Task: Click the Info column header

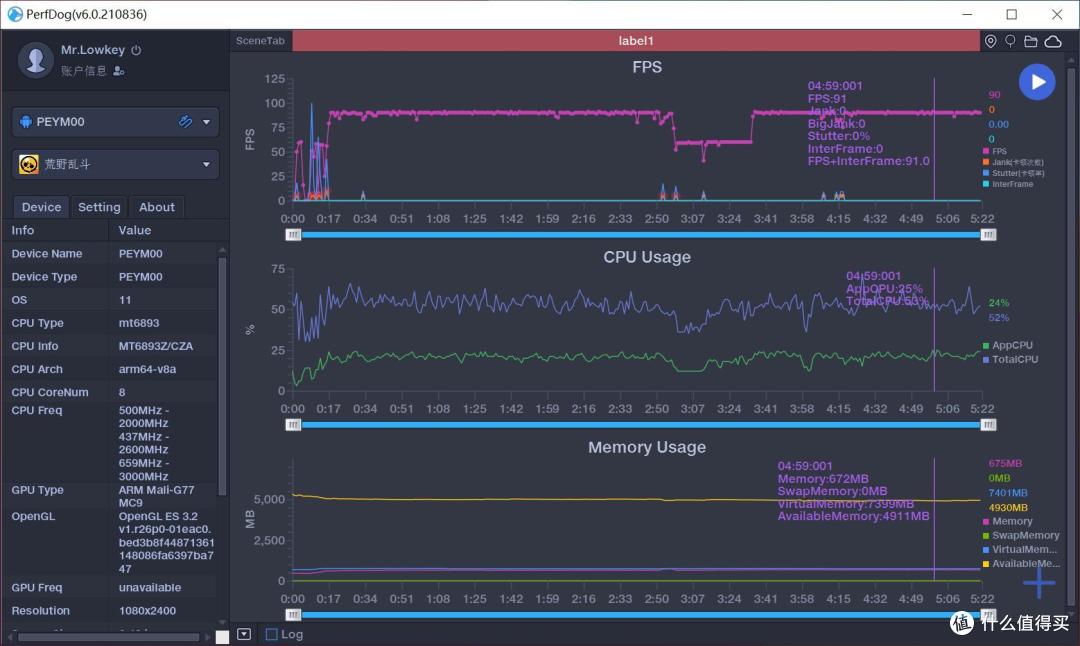Action: (x=23, y=230)
